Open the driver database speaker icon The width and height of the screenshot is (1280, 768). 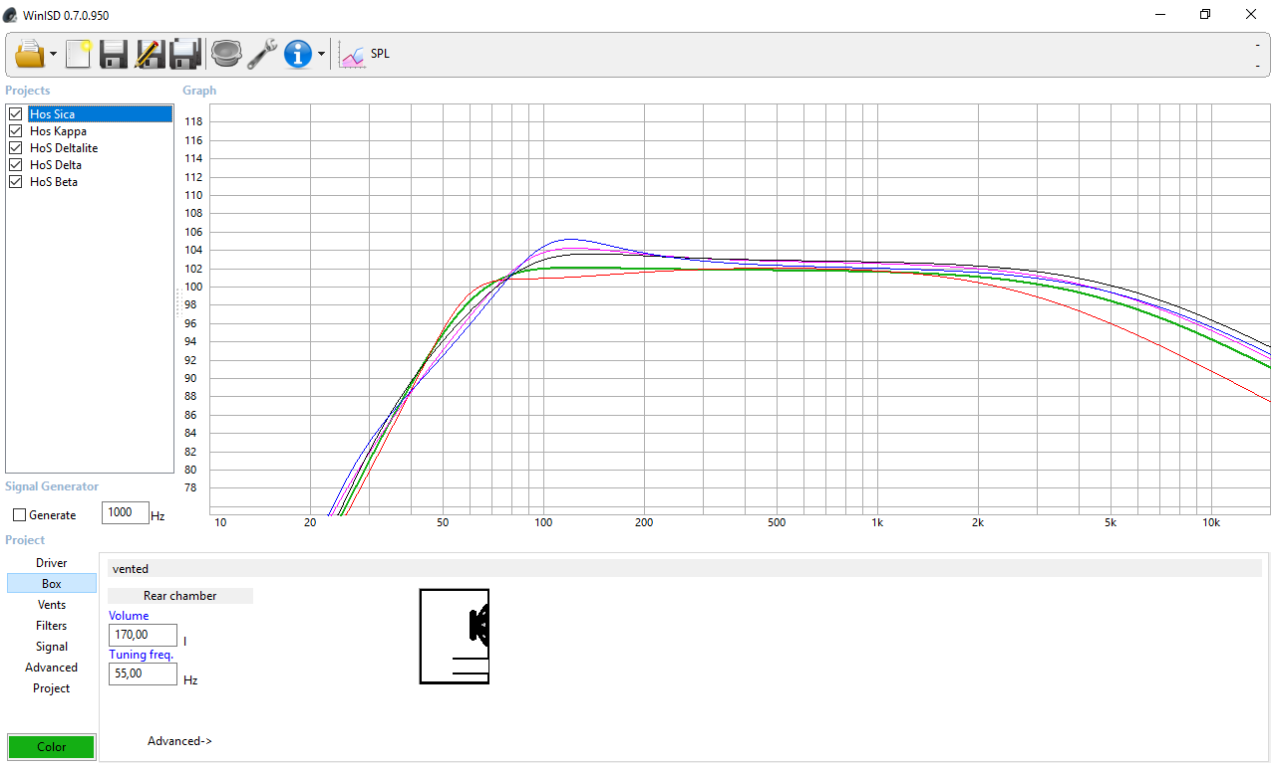point(227,53)
